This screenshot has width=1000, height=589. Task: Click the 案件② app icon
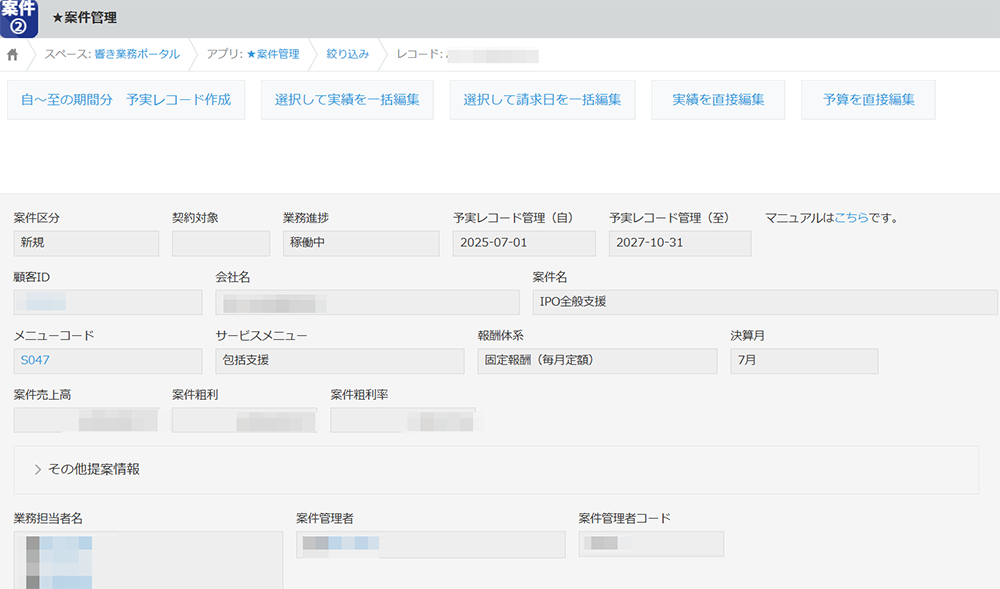(19, 18)
